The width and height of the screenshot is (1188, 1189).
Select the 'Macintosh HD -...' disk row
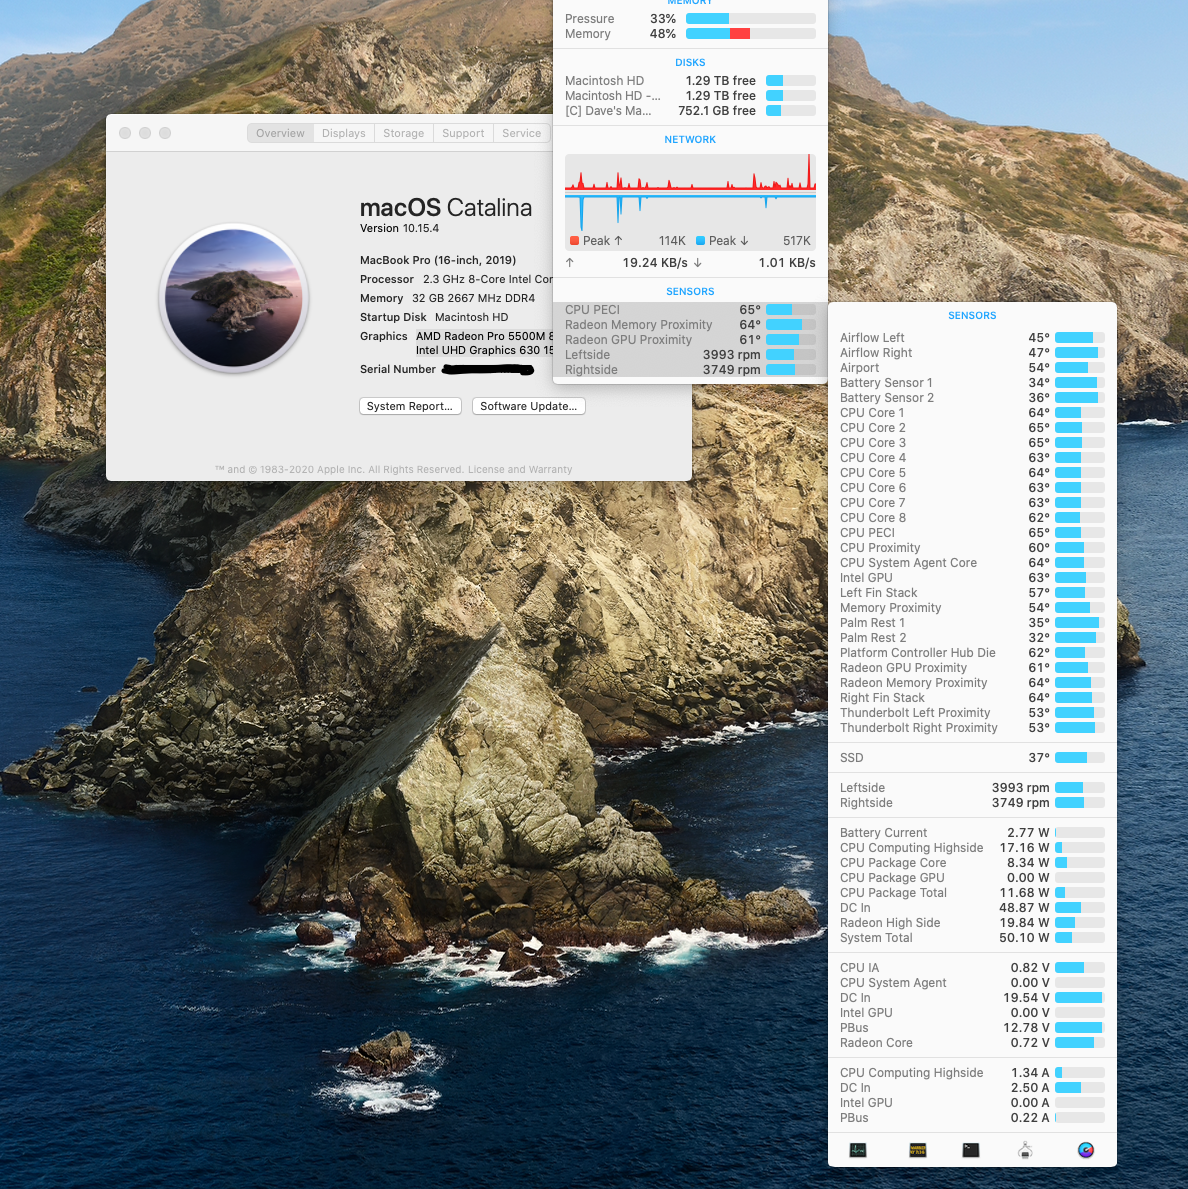pyautogui.click(x=690, y=96)
